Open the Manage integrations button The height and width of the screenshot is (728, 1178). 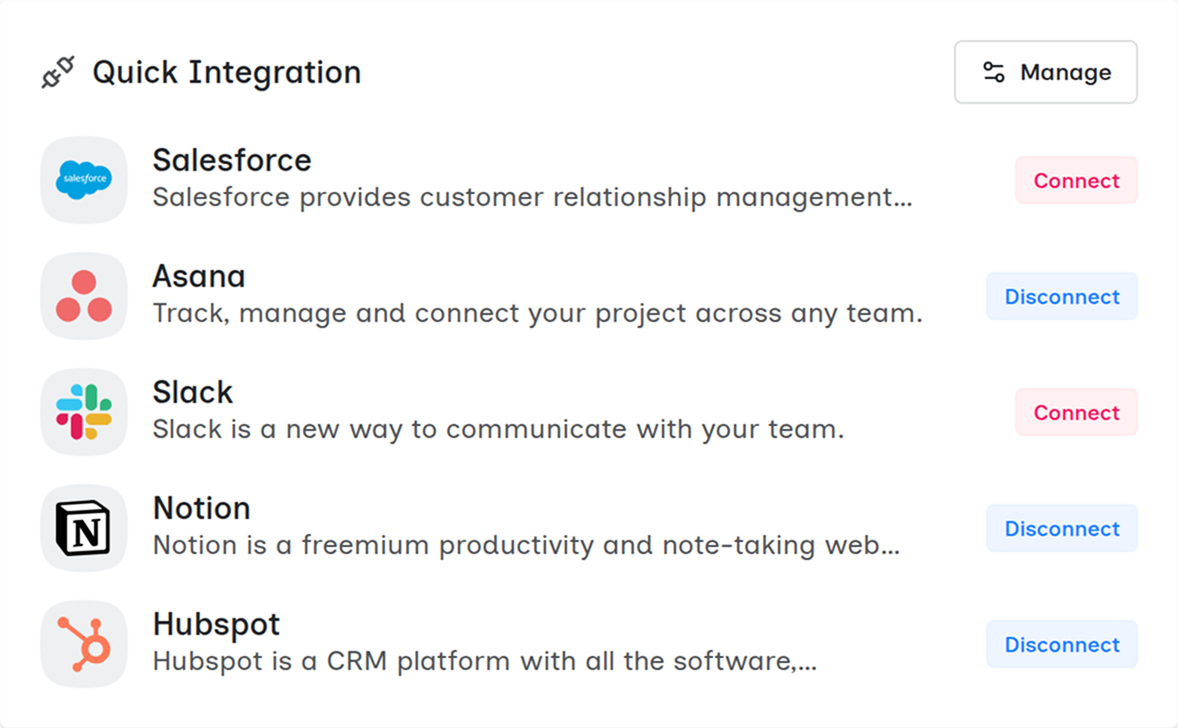pyautogui.click(x=1045, y=72)
